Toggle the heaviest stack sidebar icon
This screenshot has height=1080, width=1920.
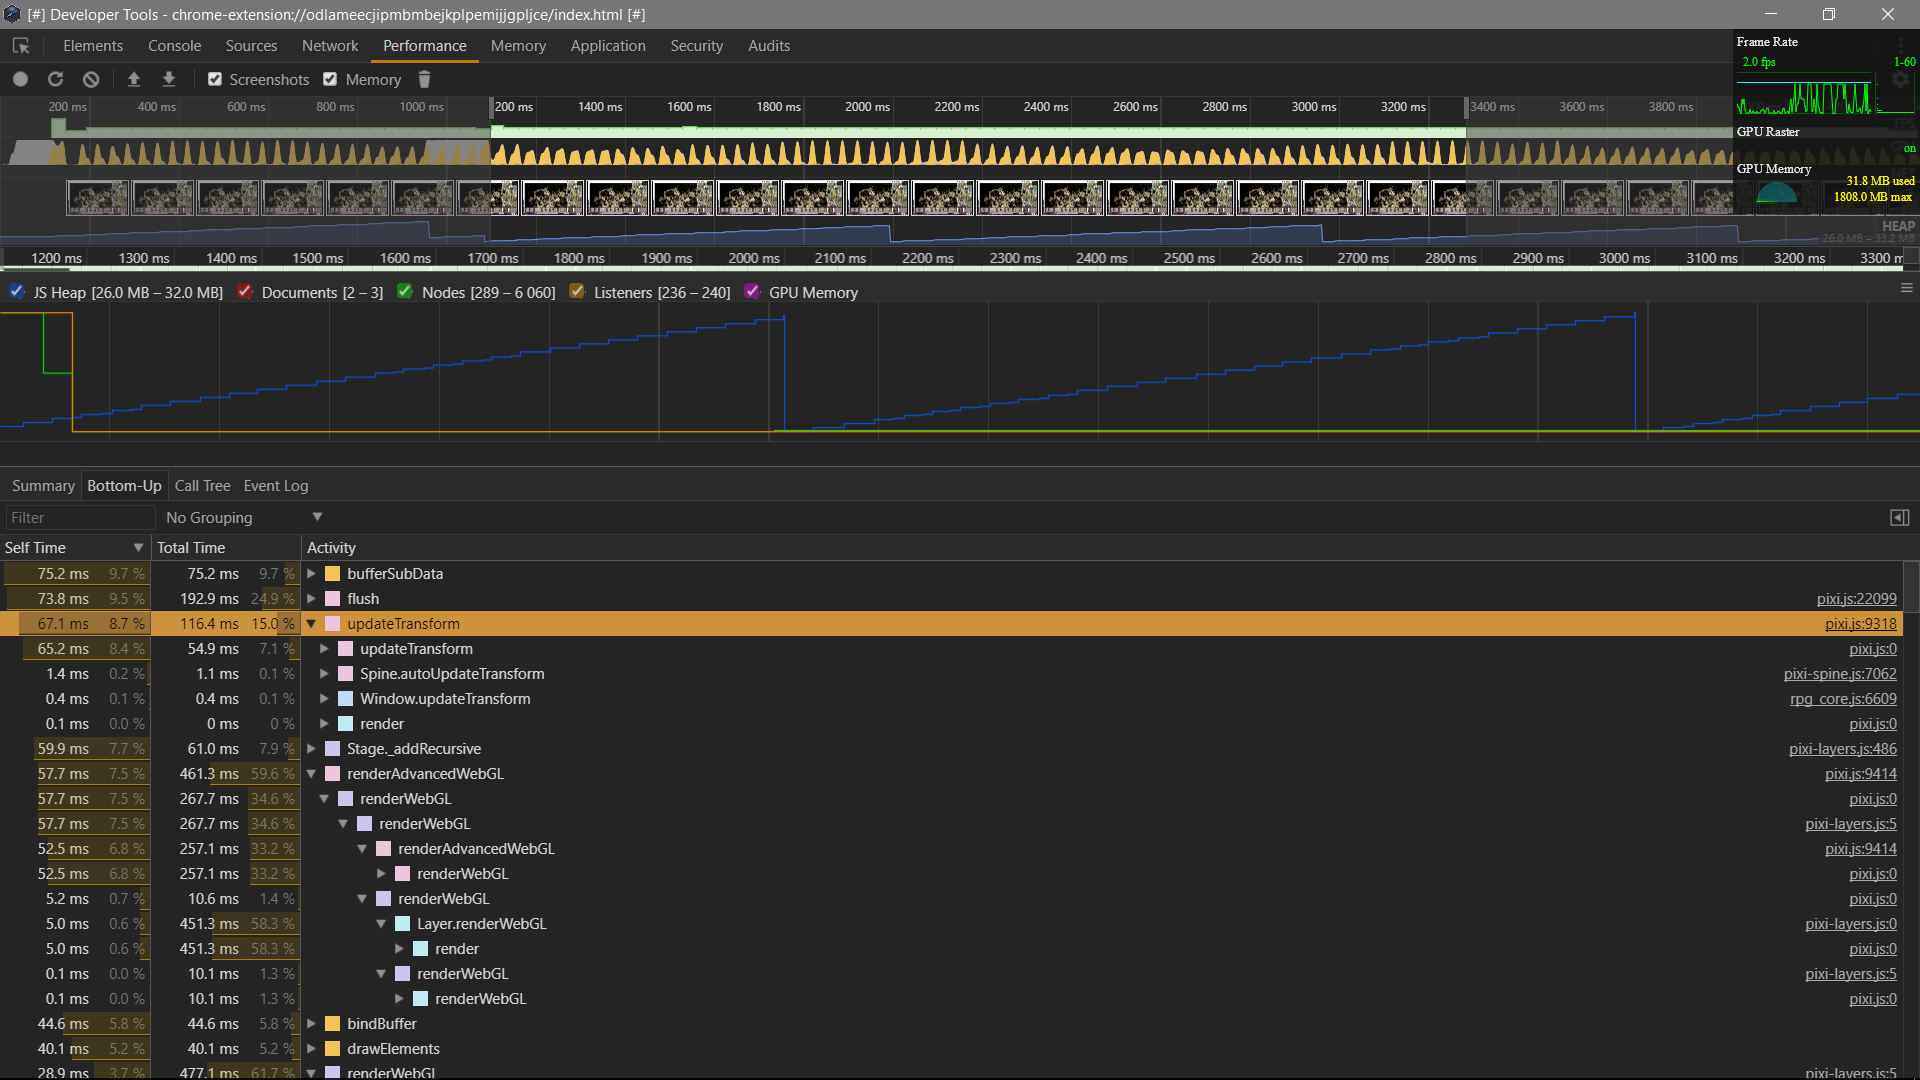(x=1899, y=518)
